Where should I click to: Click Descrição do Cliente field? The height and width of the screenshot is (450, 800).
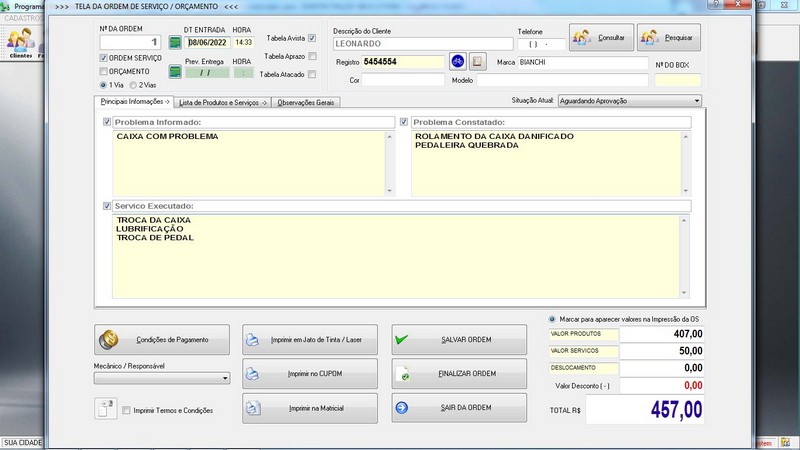(423, 44)
